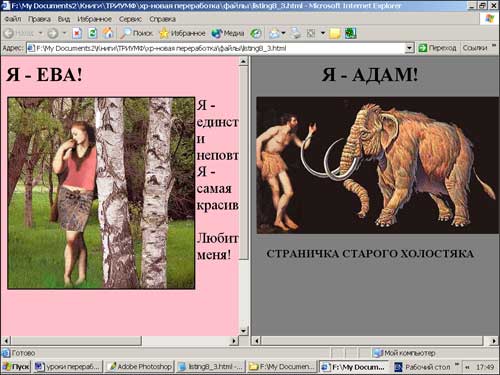
Task: Click the Back (Назад) navigation button
Action: (x=19, y=33)
